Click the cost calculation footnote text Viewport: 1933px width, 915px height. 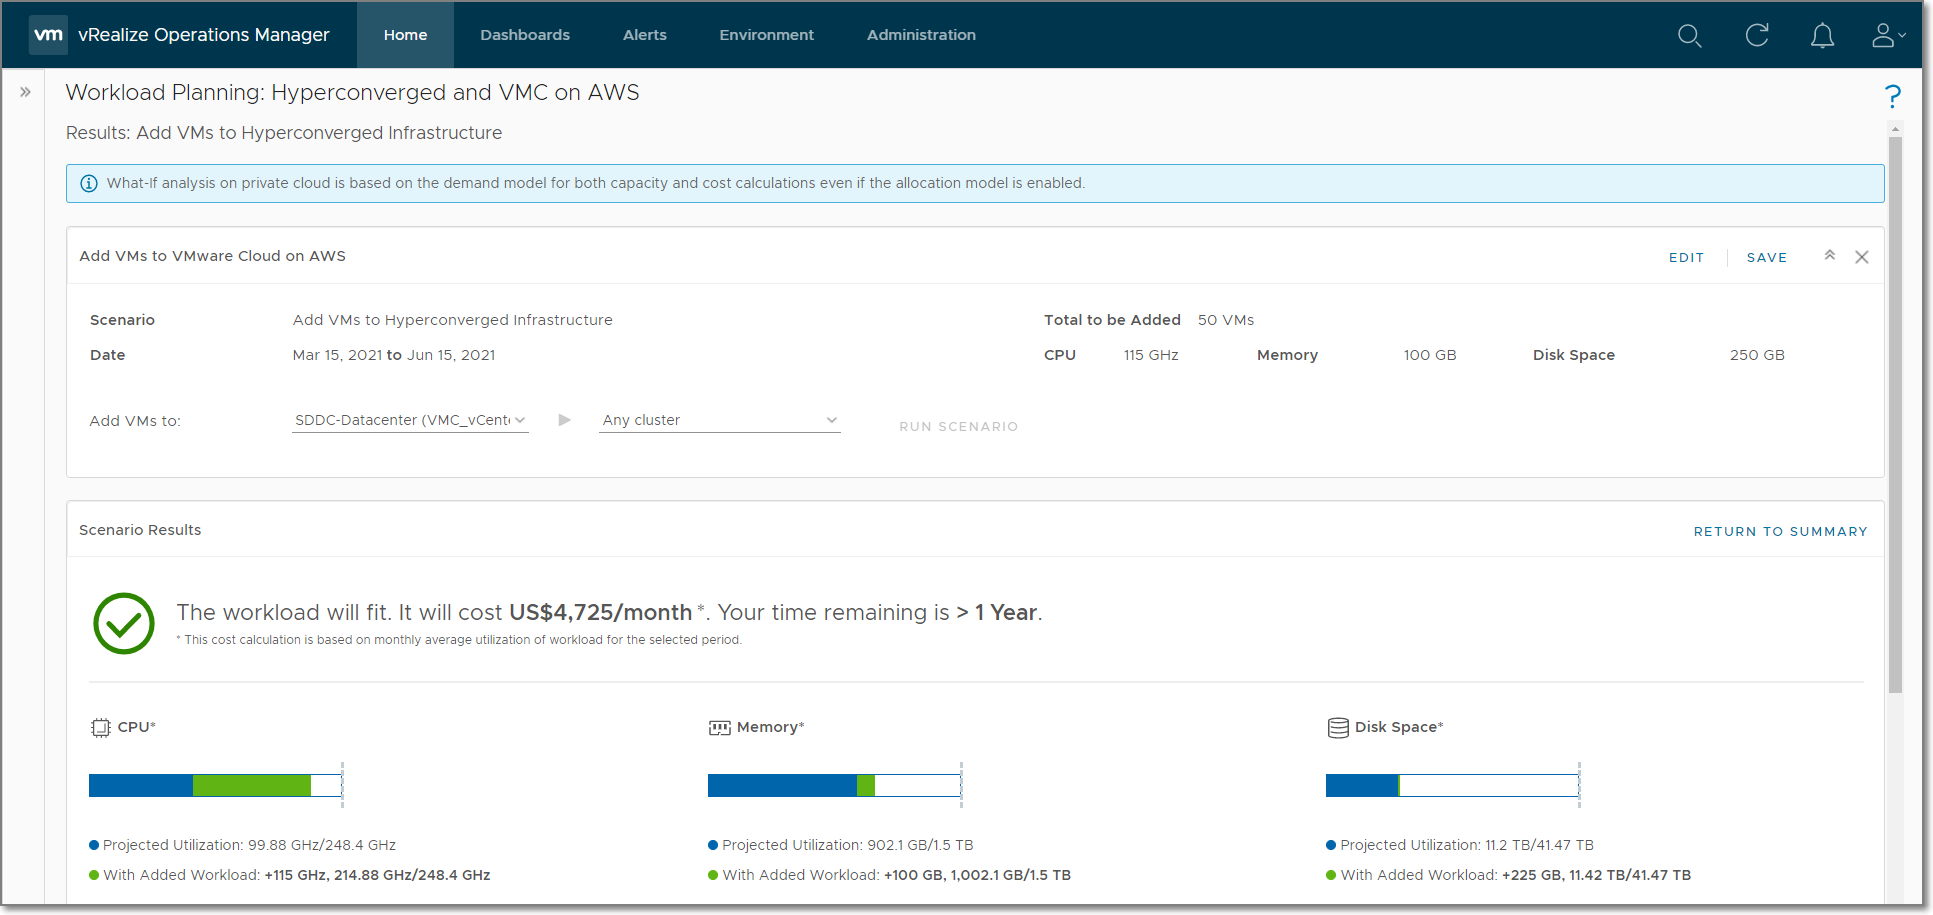[x=459, y=640]
